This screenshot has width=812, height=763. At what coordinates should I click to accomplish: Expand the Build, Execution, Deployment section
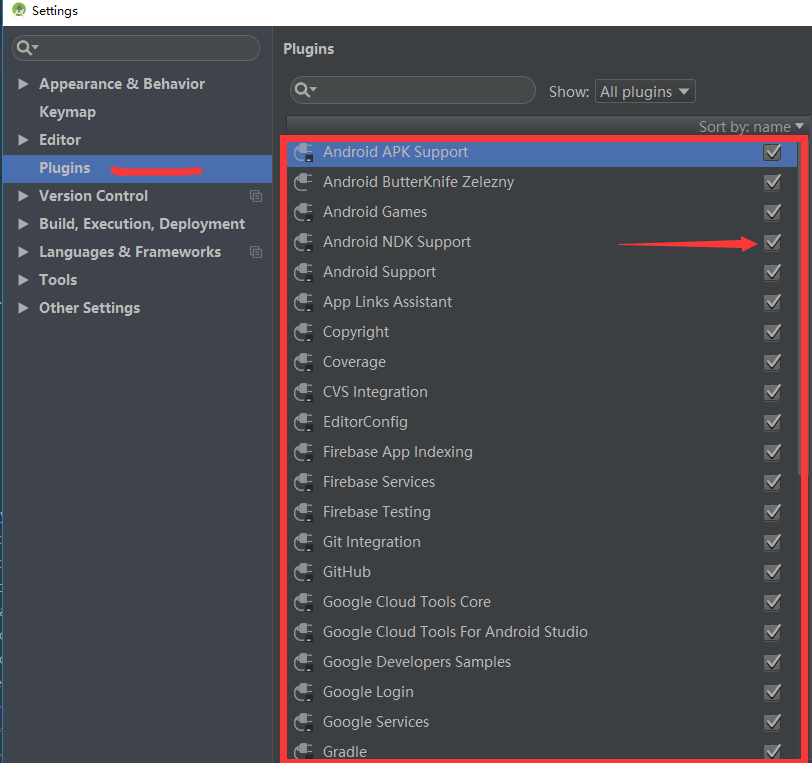coord(24,224)
